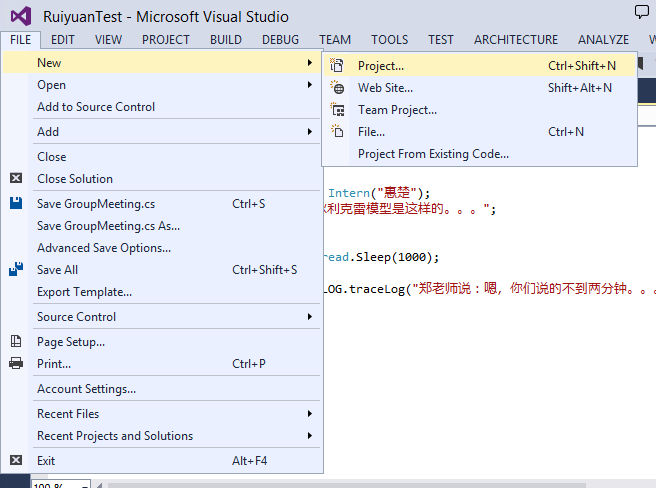The image size is (656, 488).
Task: Click the Save All icon
Action: tap(16, 270)
